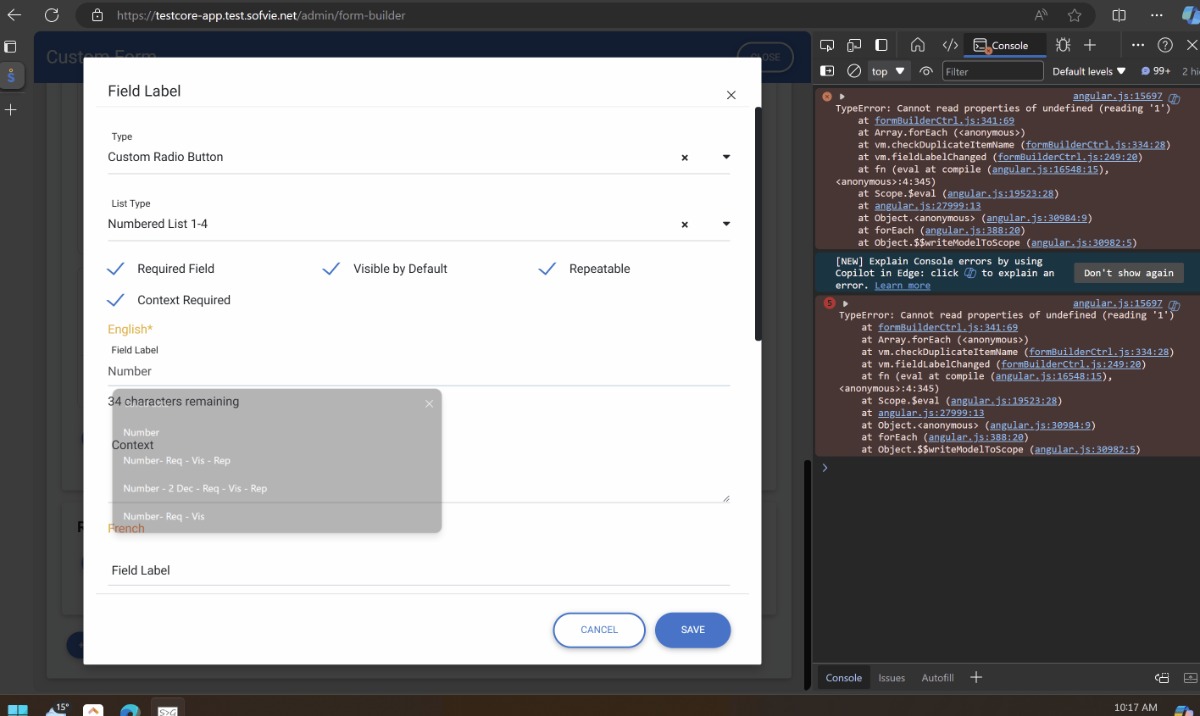Click the French Field Label input
This screenshot has height=716, width=1200.
[419, 570]
